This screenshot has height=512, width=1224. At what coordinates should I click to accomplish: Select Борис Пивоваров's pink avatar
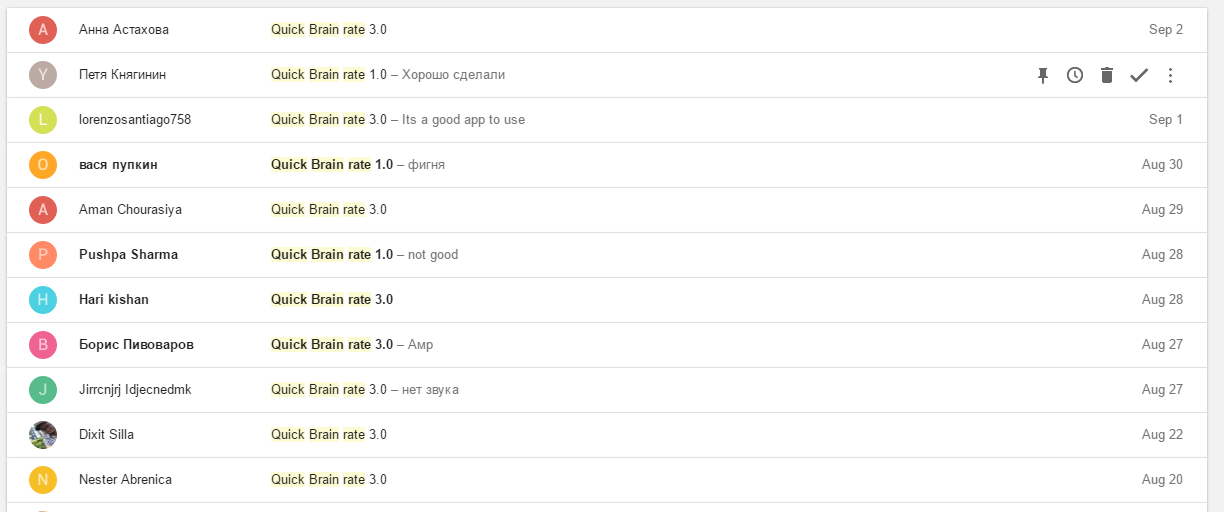(x=43, y=345)
